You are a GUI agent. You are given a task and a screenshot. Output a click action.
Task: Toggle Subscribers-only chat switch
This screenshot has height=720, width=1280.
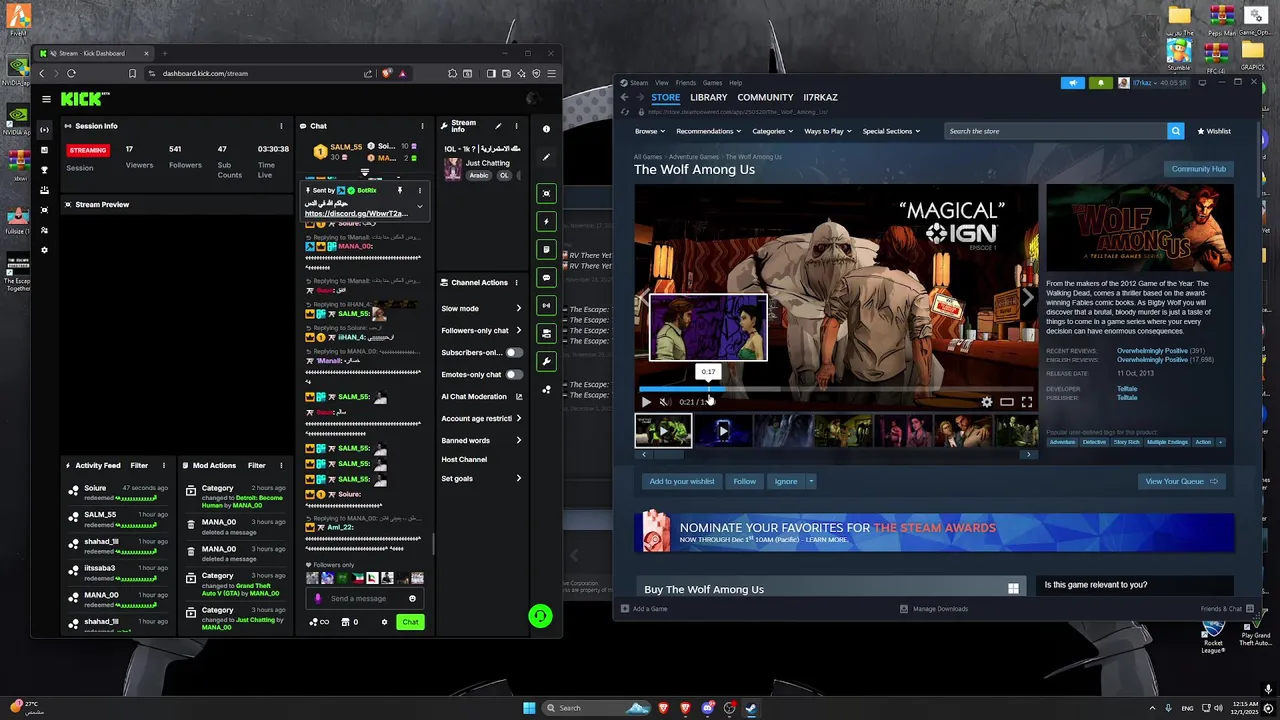(x=513, y=353)
